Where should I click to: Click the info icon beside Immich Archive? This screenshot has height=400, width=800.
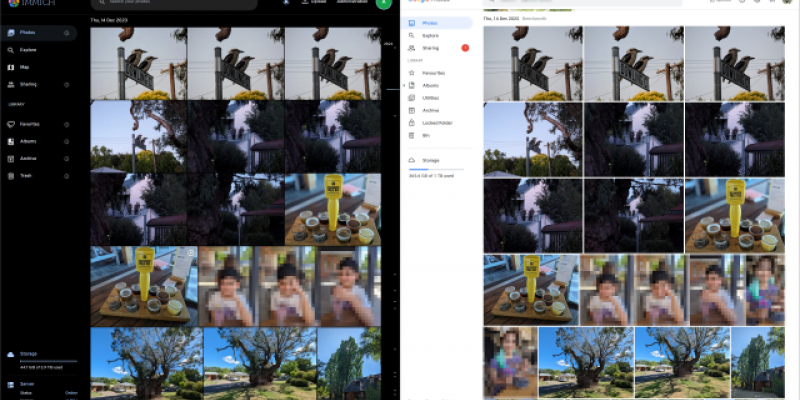[x=66, y=159]
